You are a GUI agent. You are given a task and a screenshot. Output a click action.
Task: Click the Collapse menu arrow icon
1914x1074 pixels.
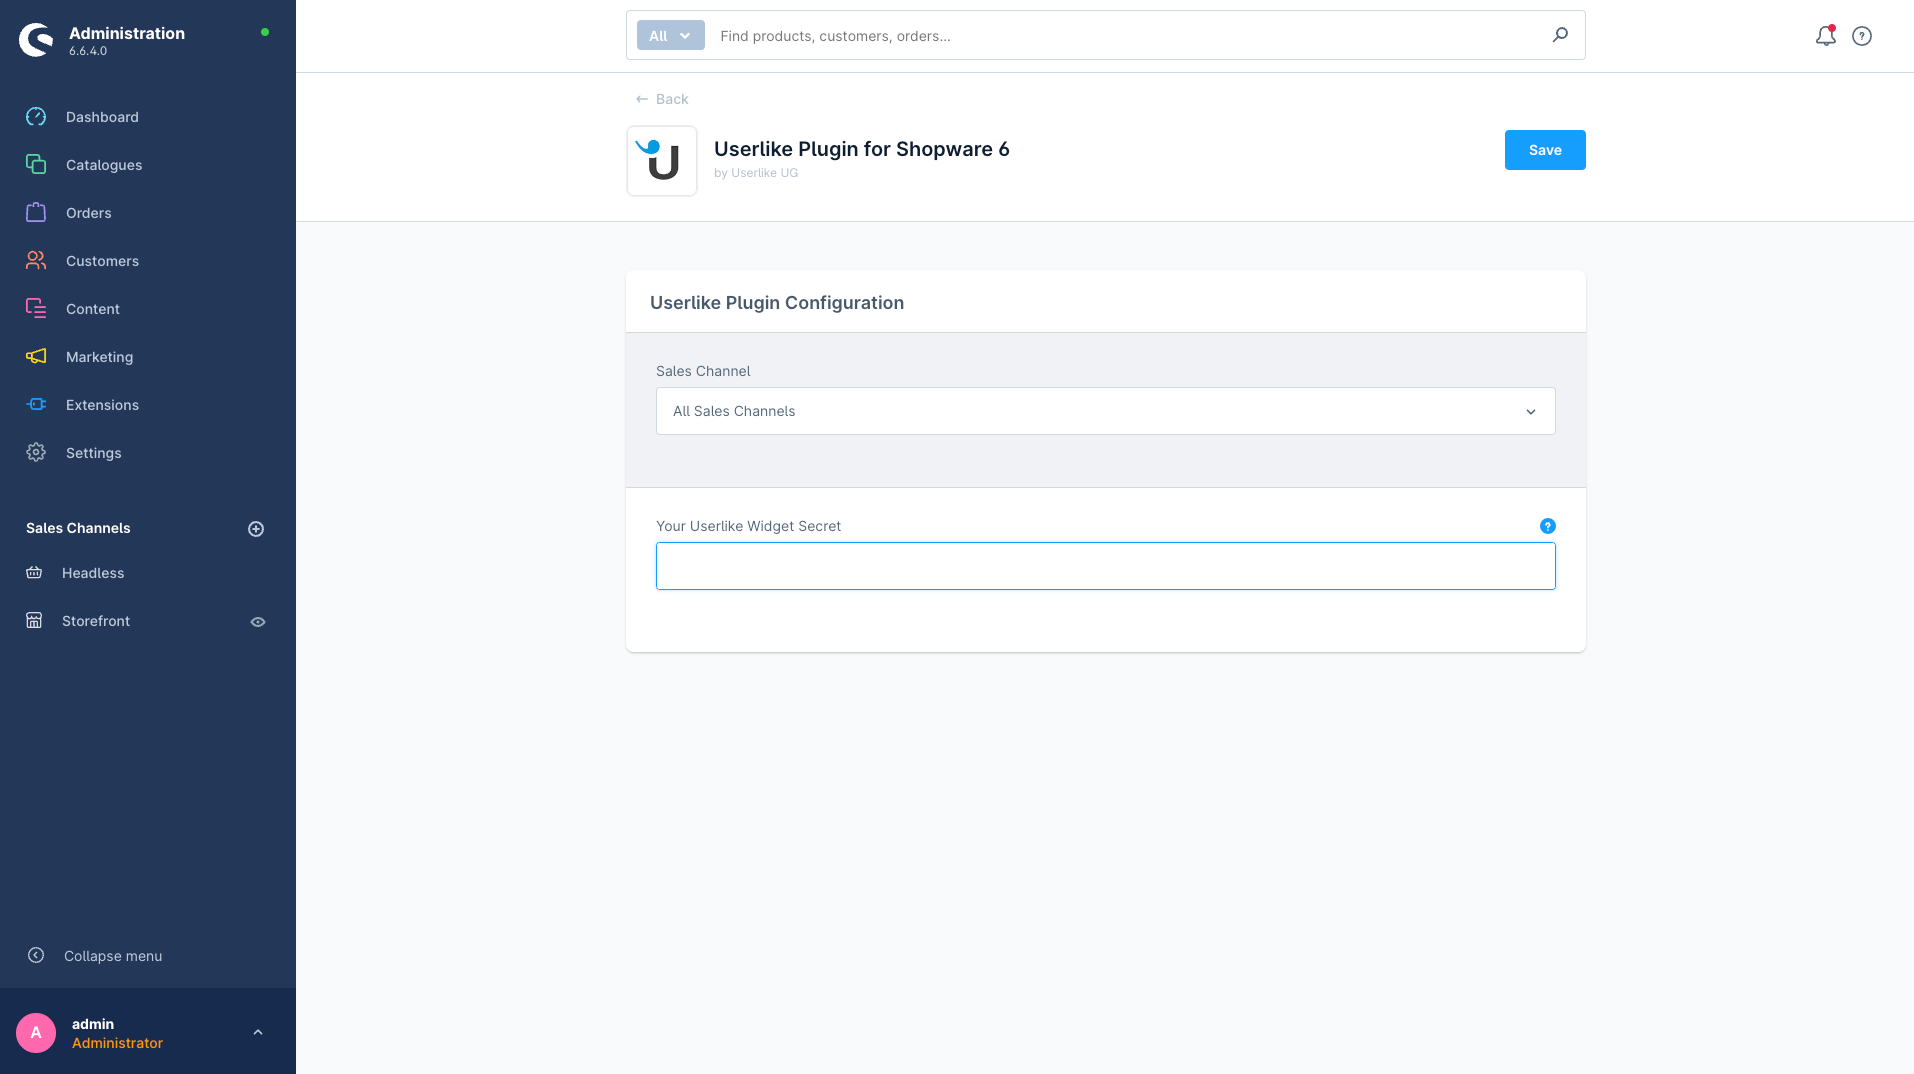point(36,955)
